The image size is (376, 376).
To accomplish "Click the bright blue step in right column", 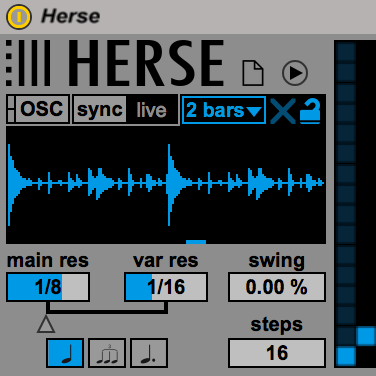I will click(366, 336).
